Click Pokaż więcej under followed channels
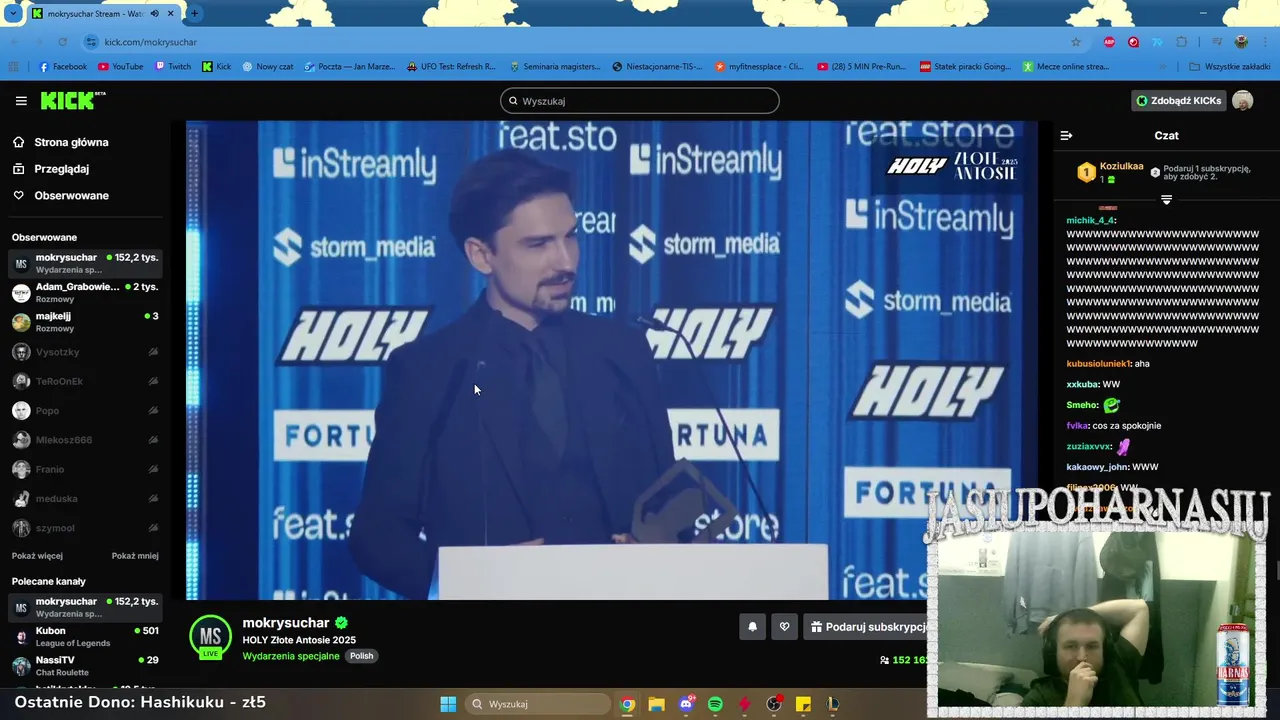The height and width of the screenshot is (720, 1280). [x=37, y=556]
